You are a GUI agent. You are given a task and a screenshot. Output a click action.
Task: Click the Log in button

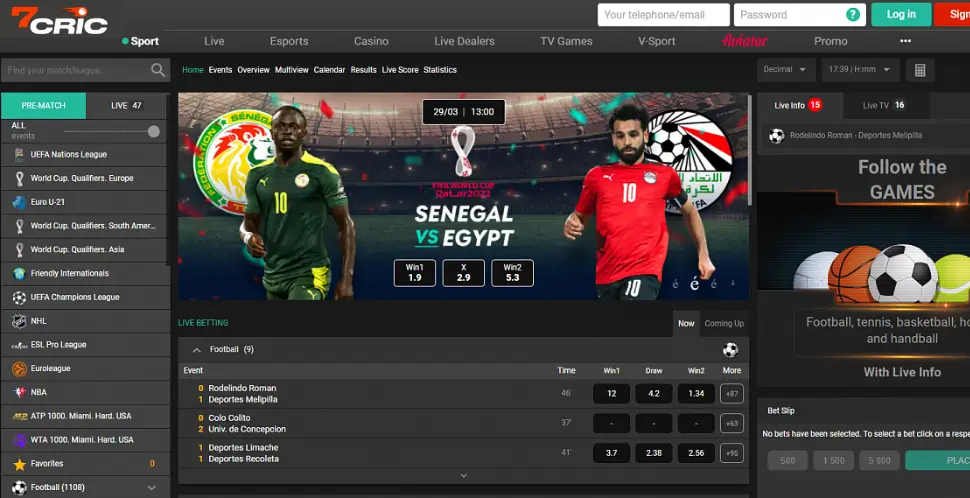click(x=901, y=14)
